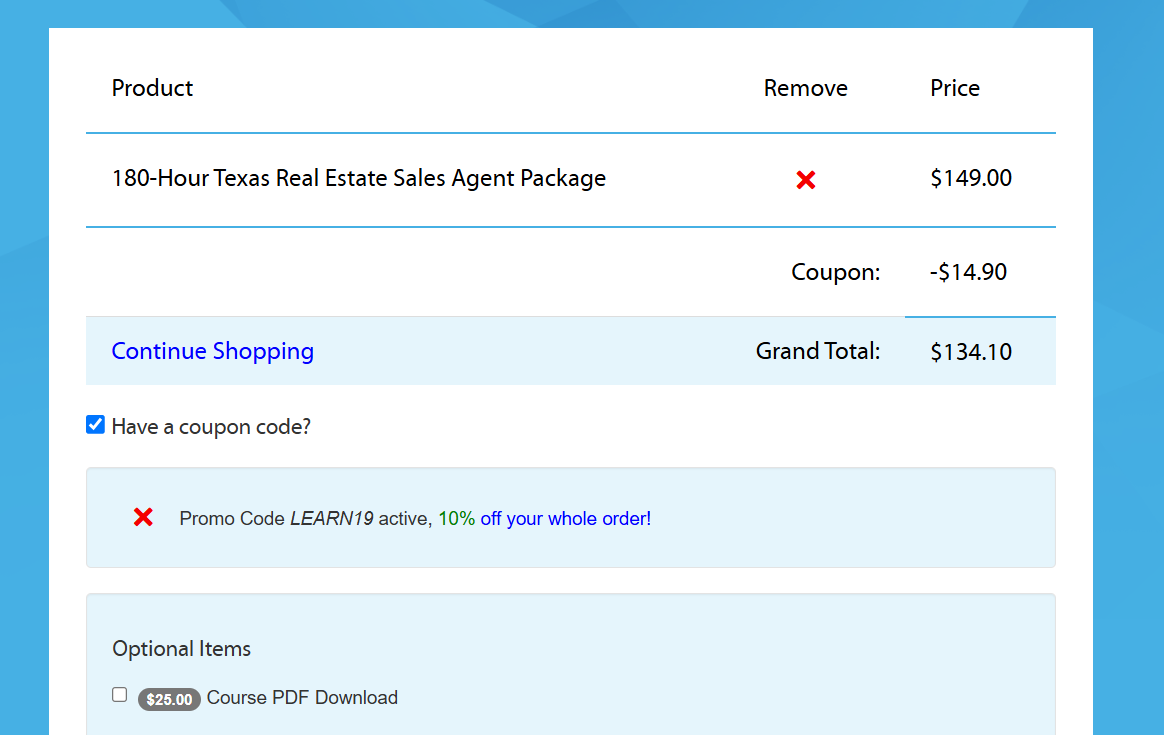Click the Optional Items heading
The height and width of the screenshot is (735, 1164).
point(181,649)
